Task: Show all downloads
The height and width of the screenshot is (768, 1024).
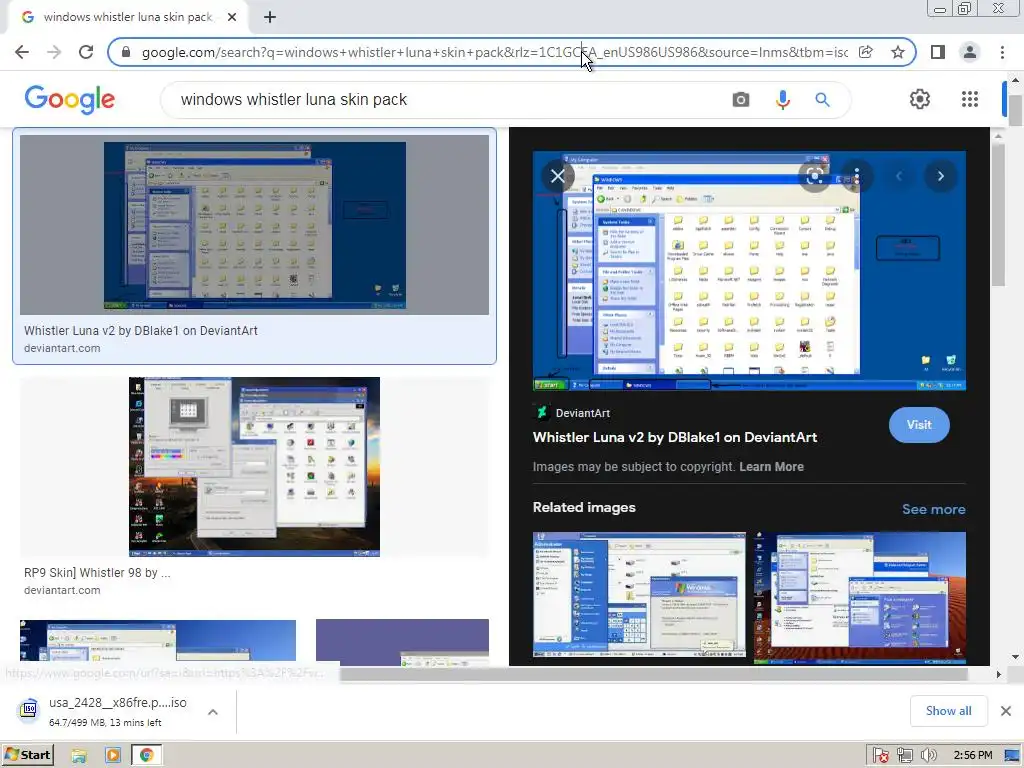Action: pyautogui.click(x=948, y=711)
